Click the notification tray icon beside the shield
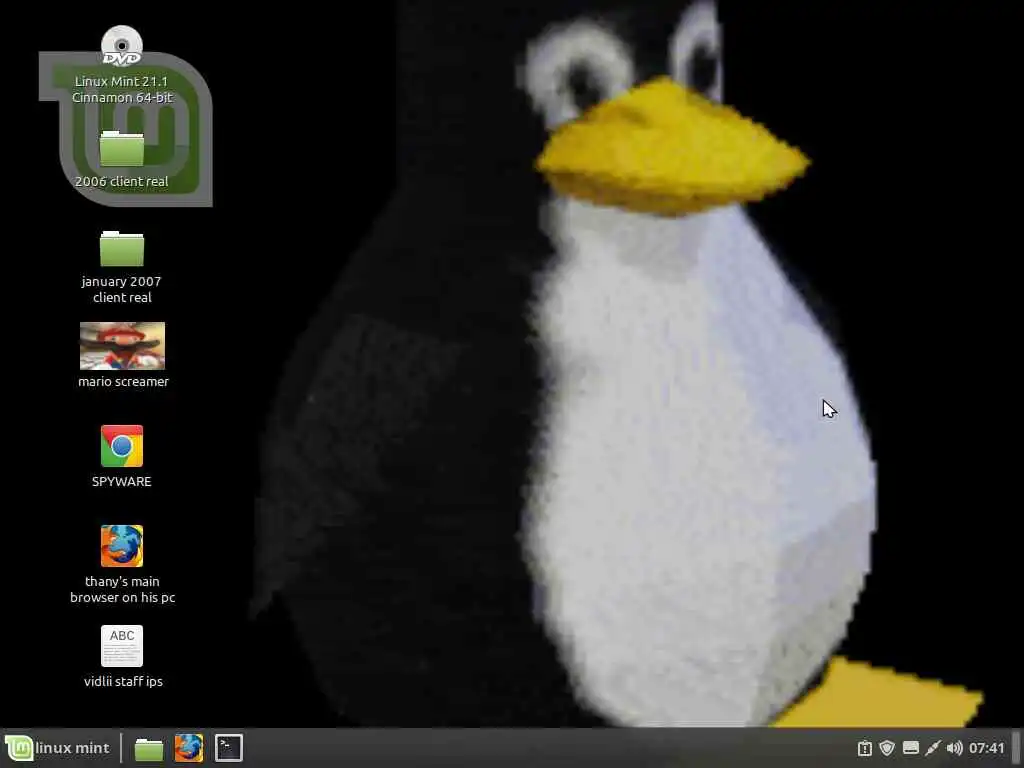 (865, 748)
